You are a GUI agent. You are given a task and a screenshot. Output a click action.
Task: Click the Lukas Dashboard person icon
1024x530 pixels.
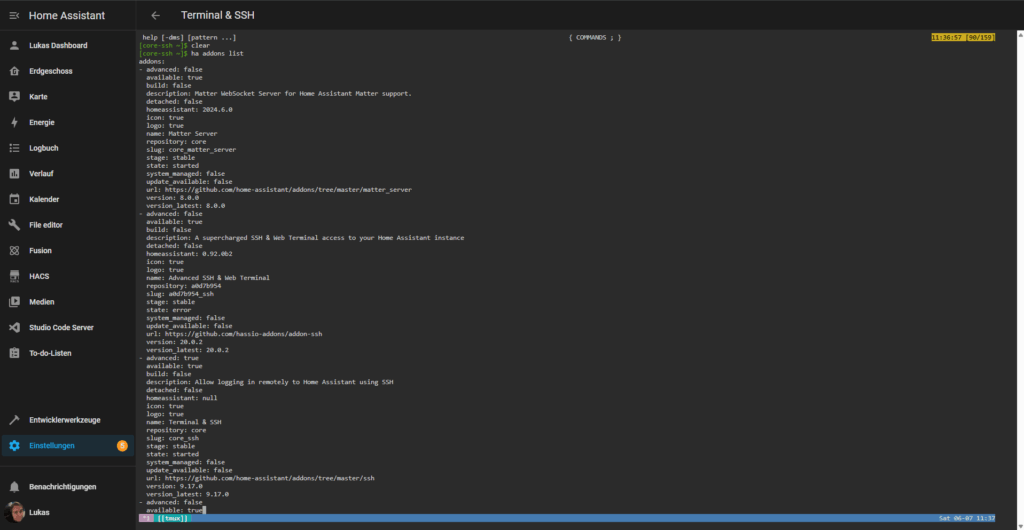click(14, 46)
